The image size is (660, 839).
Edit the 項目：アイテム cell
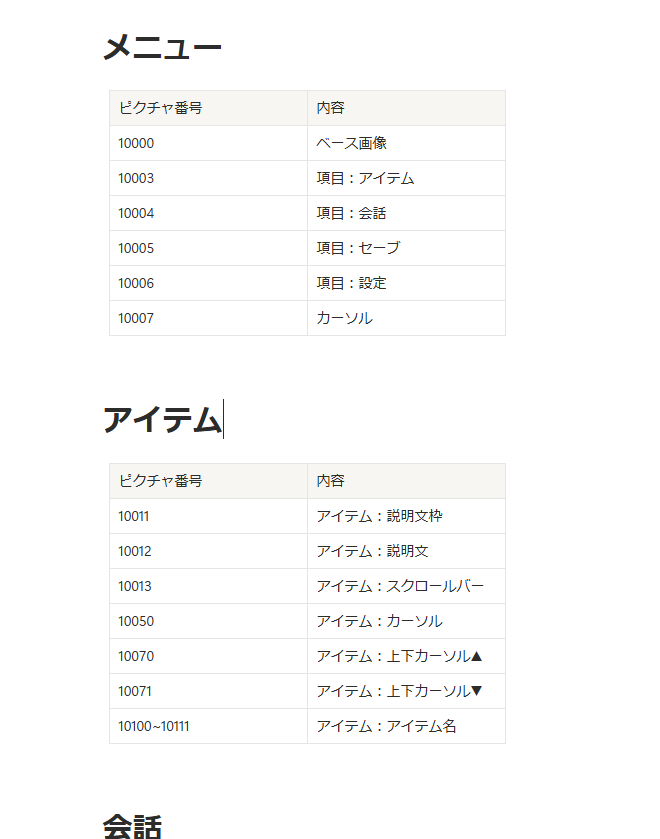click(406, 178)
